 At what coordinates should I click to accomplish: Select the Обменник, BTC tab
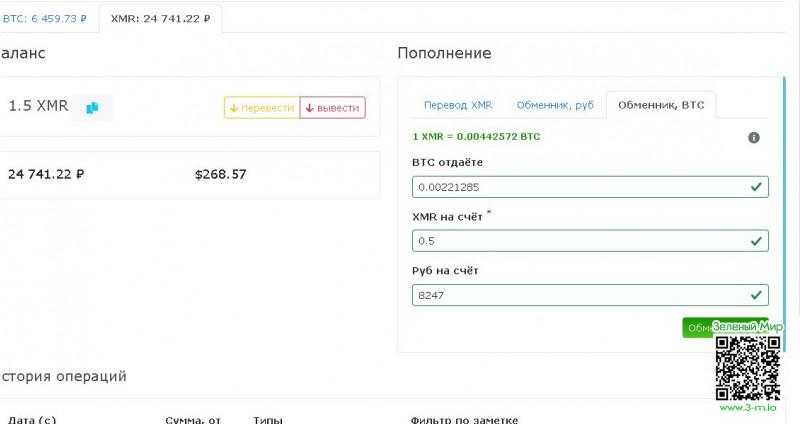pyautogui.click(x=661, y=105)
